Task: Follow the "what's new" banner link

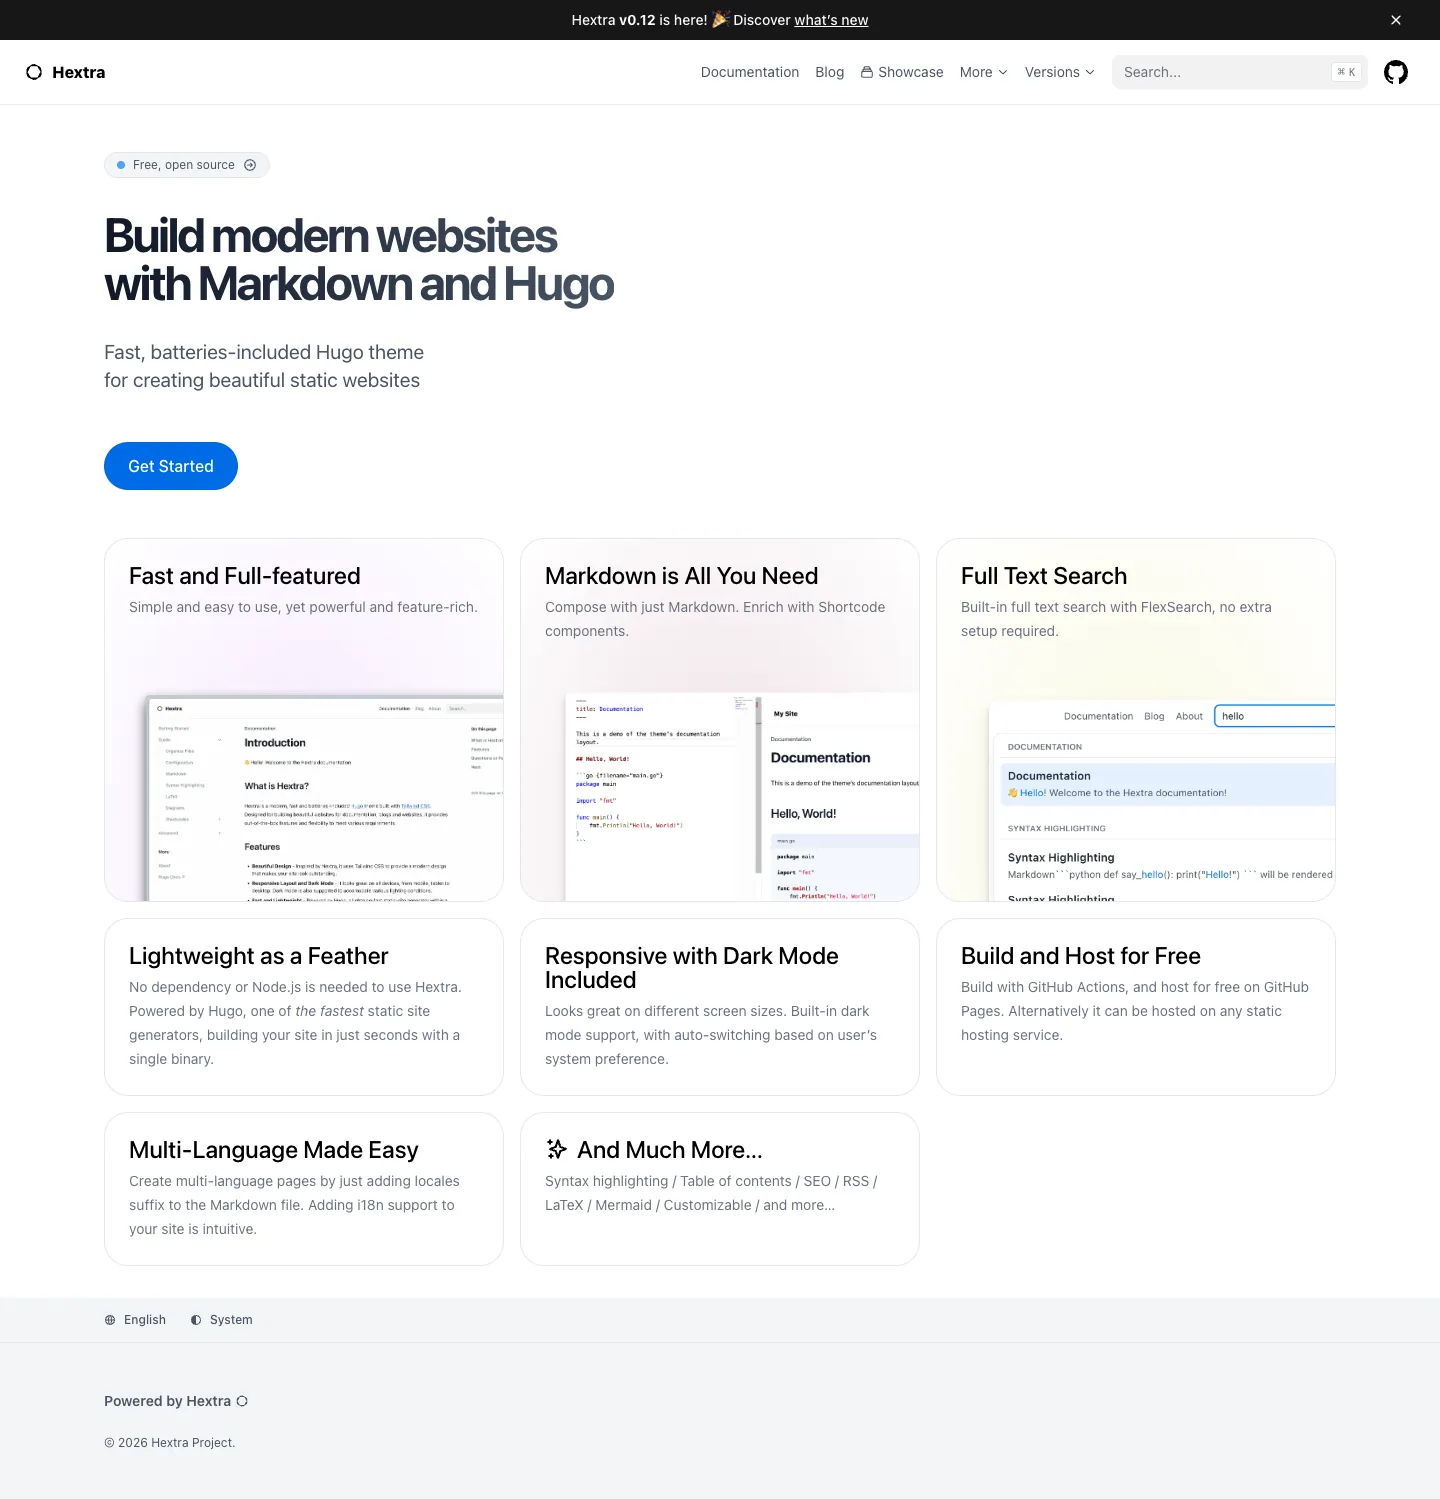Action: [x=831, y=20]
